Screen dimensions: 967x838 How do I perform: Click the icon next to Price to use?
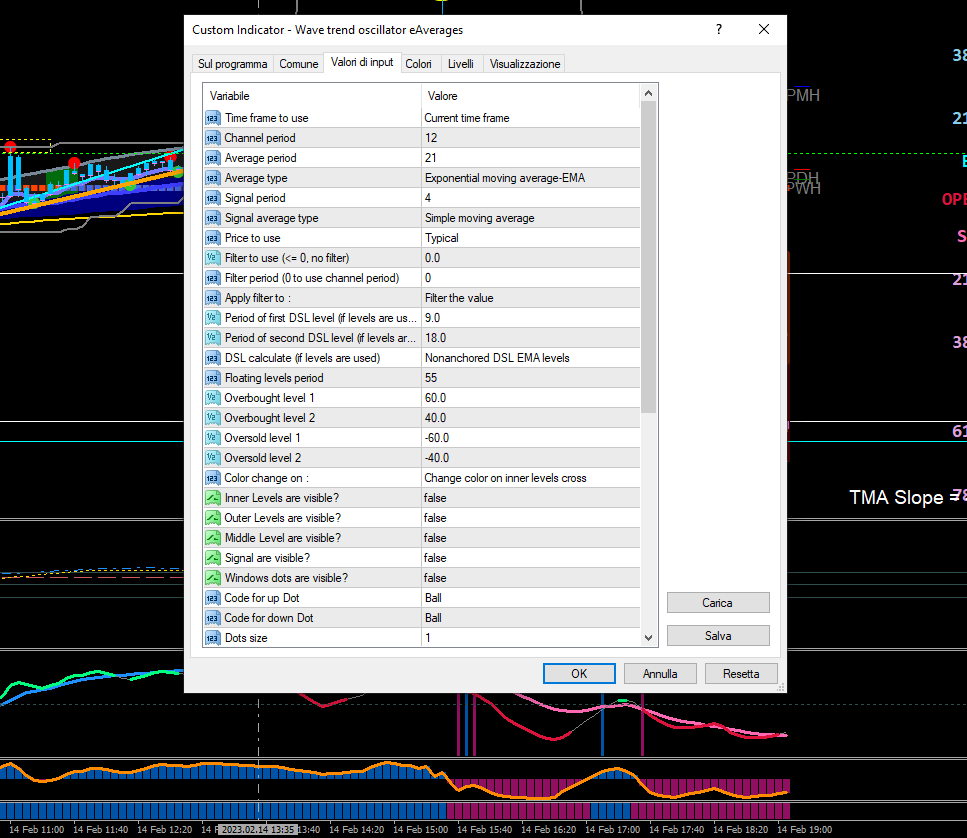tap(212, 238)
